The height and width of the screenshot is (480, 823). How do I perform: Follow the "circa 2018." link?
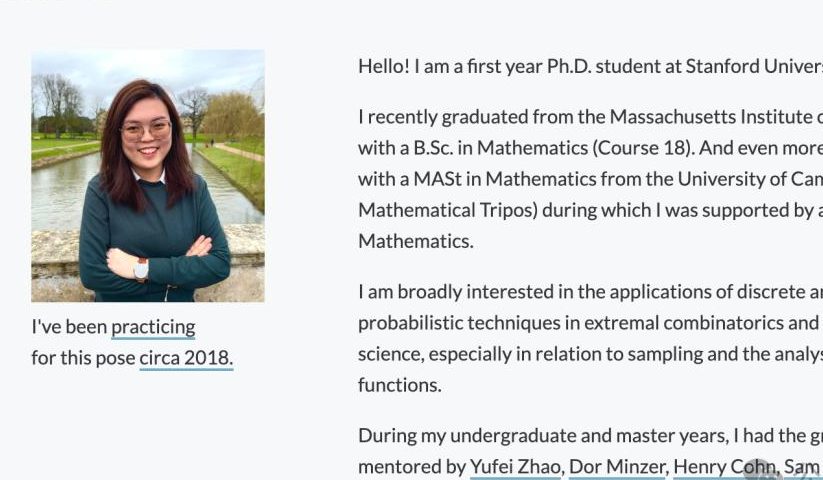[x=186, y=358]
